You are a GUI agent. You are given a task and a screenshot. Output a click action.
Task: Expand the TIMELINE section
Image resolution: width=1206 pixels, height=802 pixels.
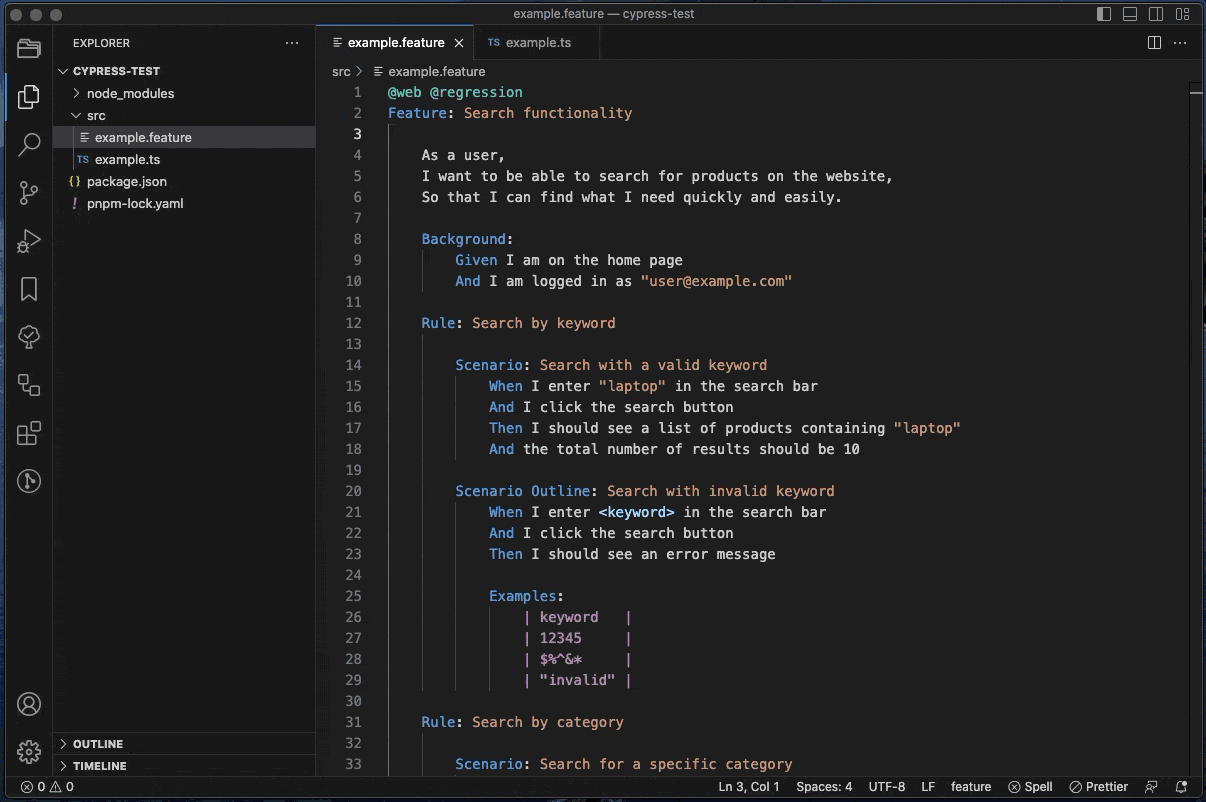click(185, 766)
